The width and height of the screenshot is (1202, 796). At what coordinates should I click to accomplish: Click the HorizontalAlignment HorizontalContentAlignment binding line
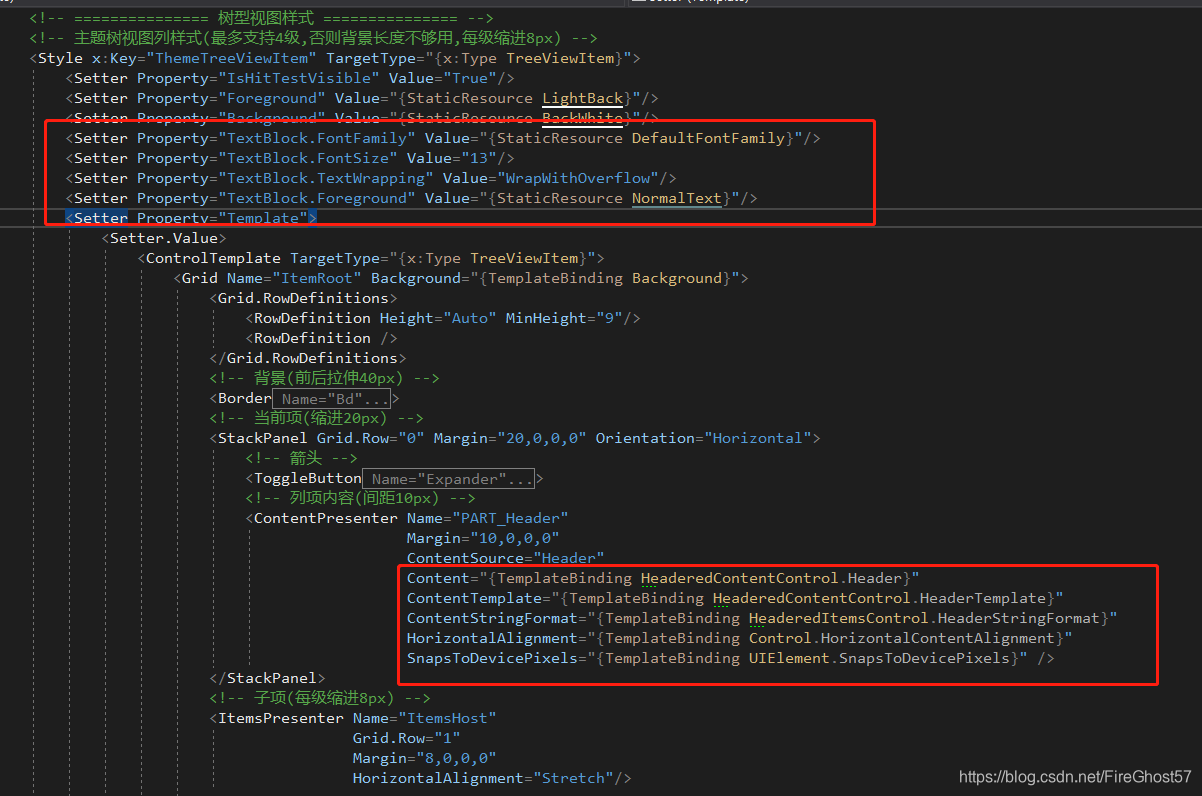pyautogui.click(x=739, y=638)
